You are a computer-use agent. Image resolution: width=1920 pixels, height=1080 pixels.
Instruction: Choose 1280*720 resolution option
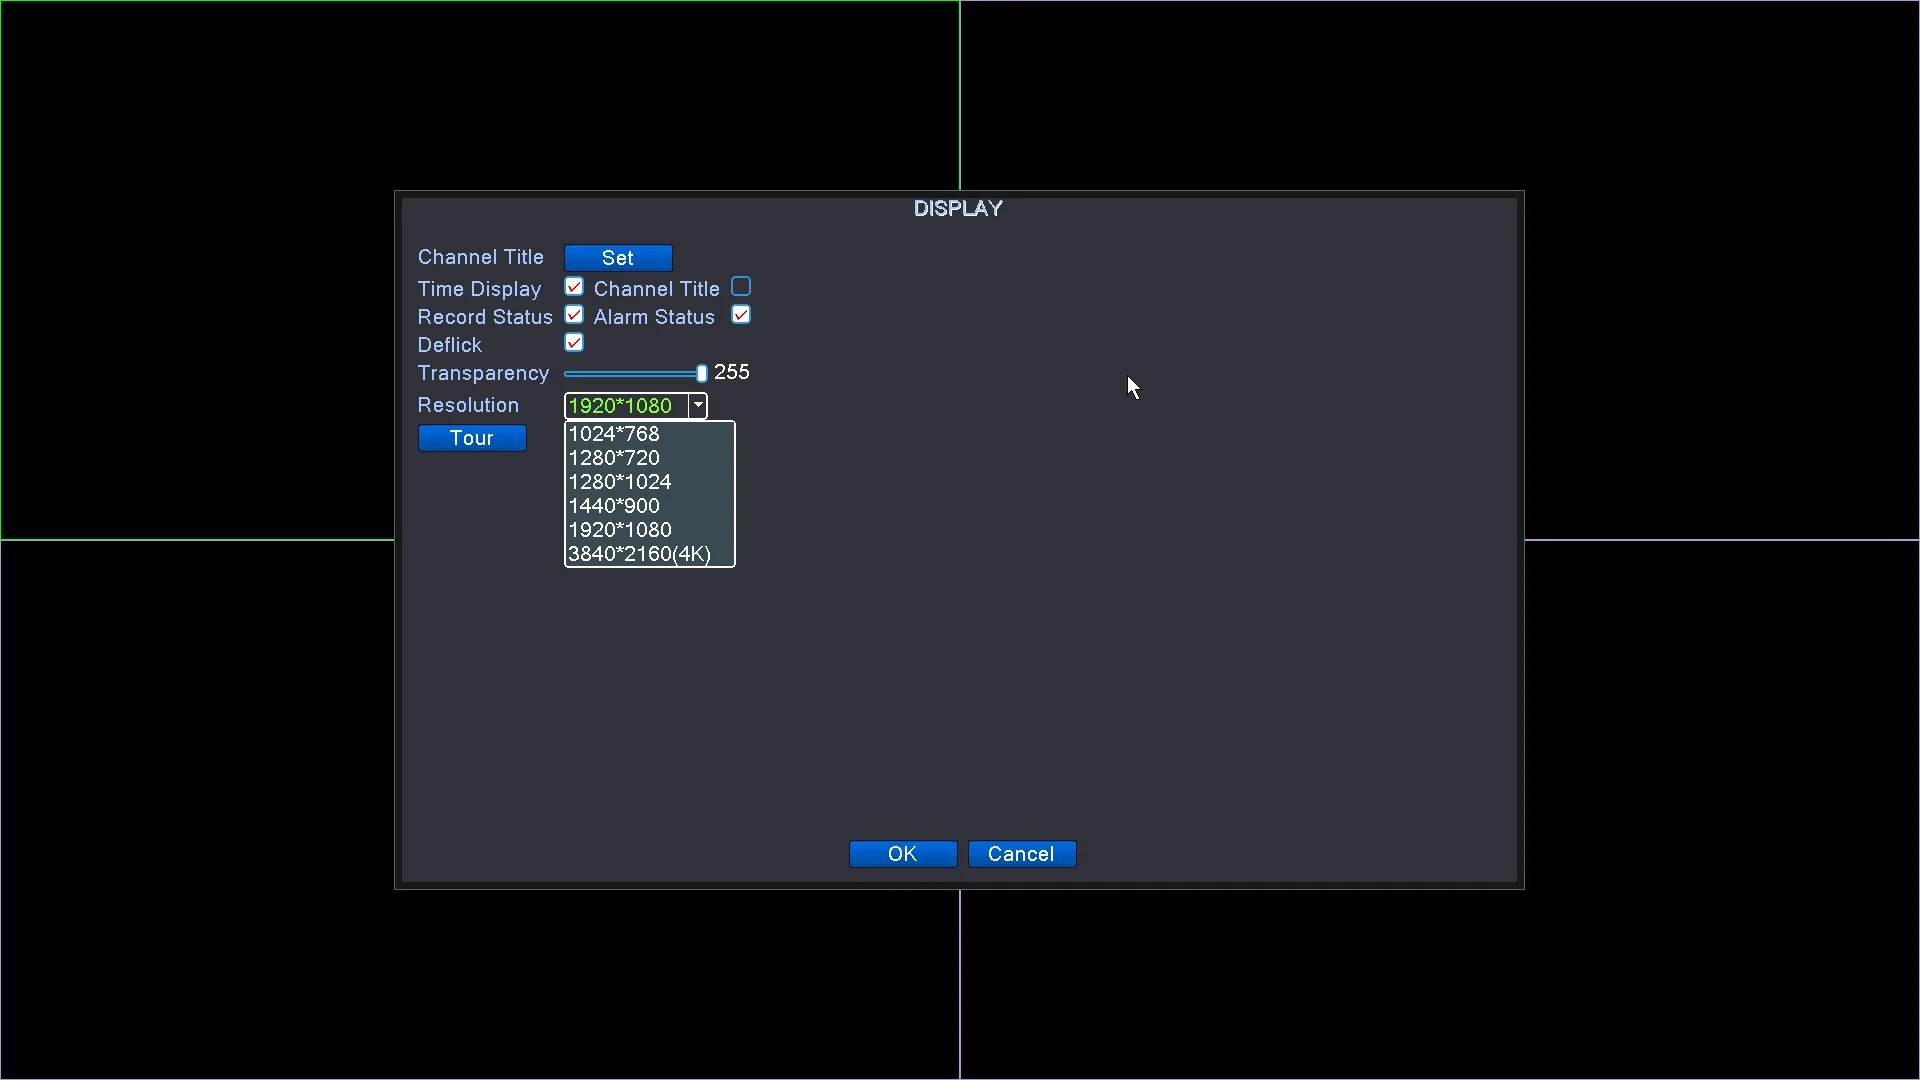[614, 458]
